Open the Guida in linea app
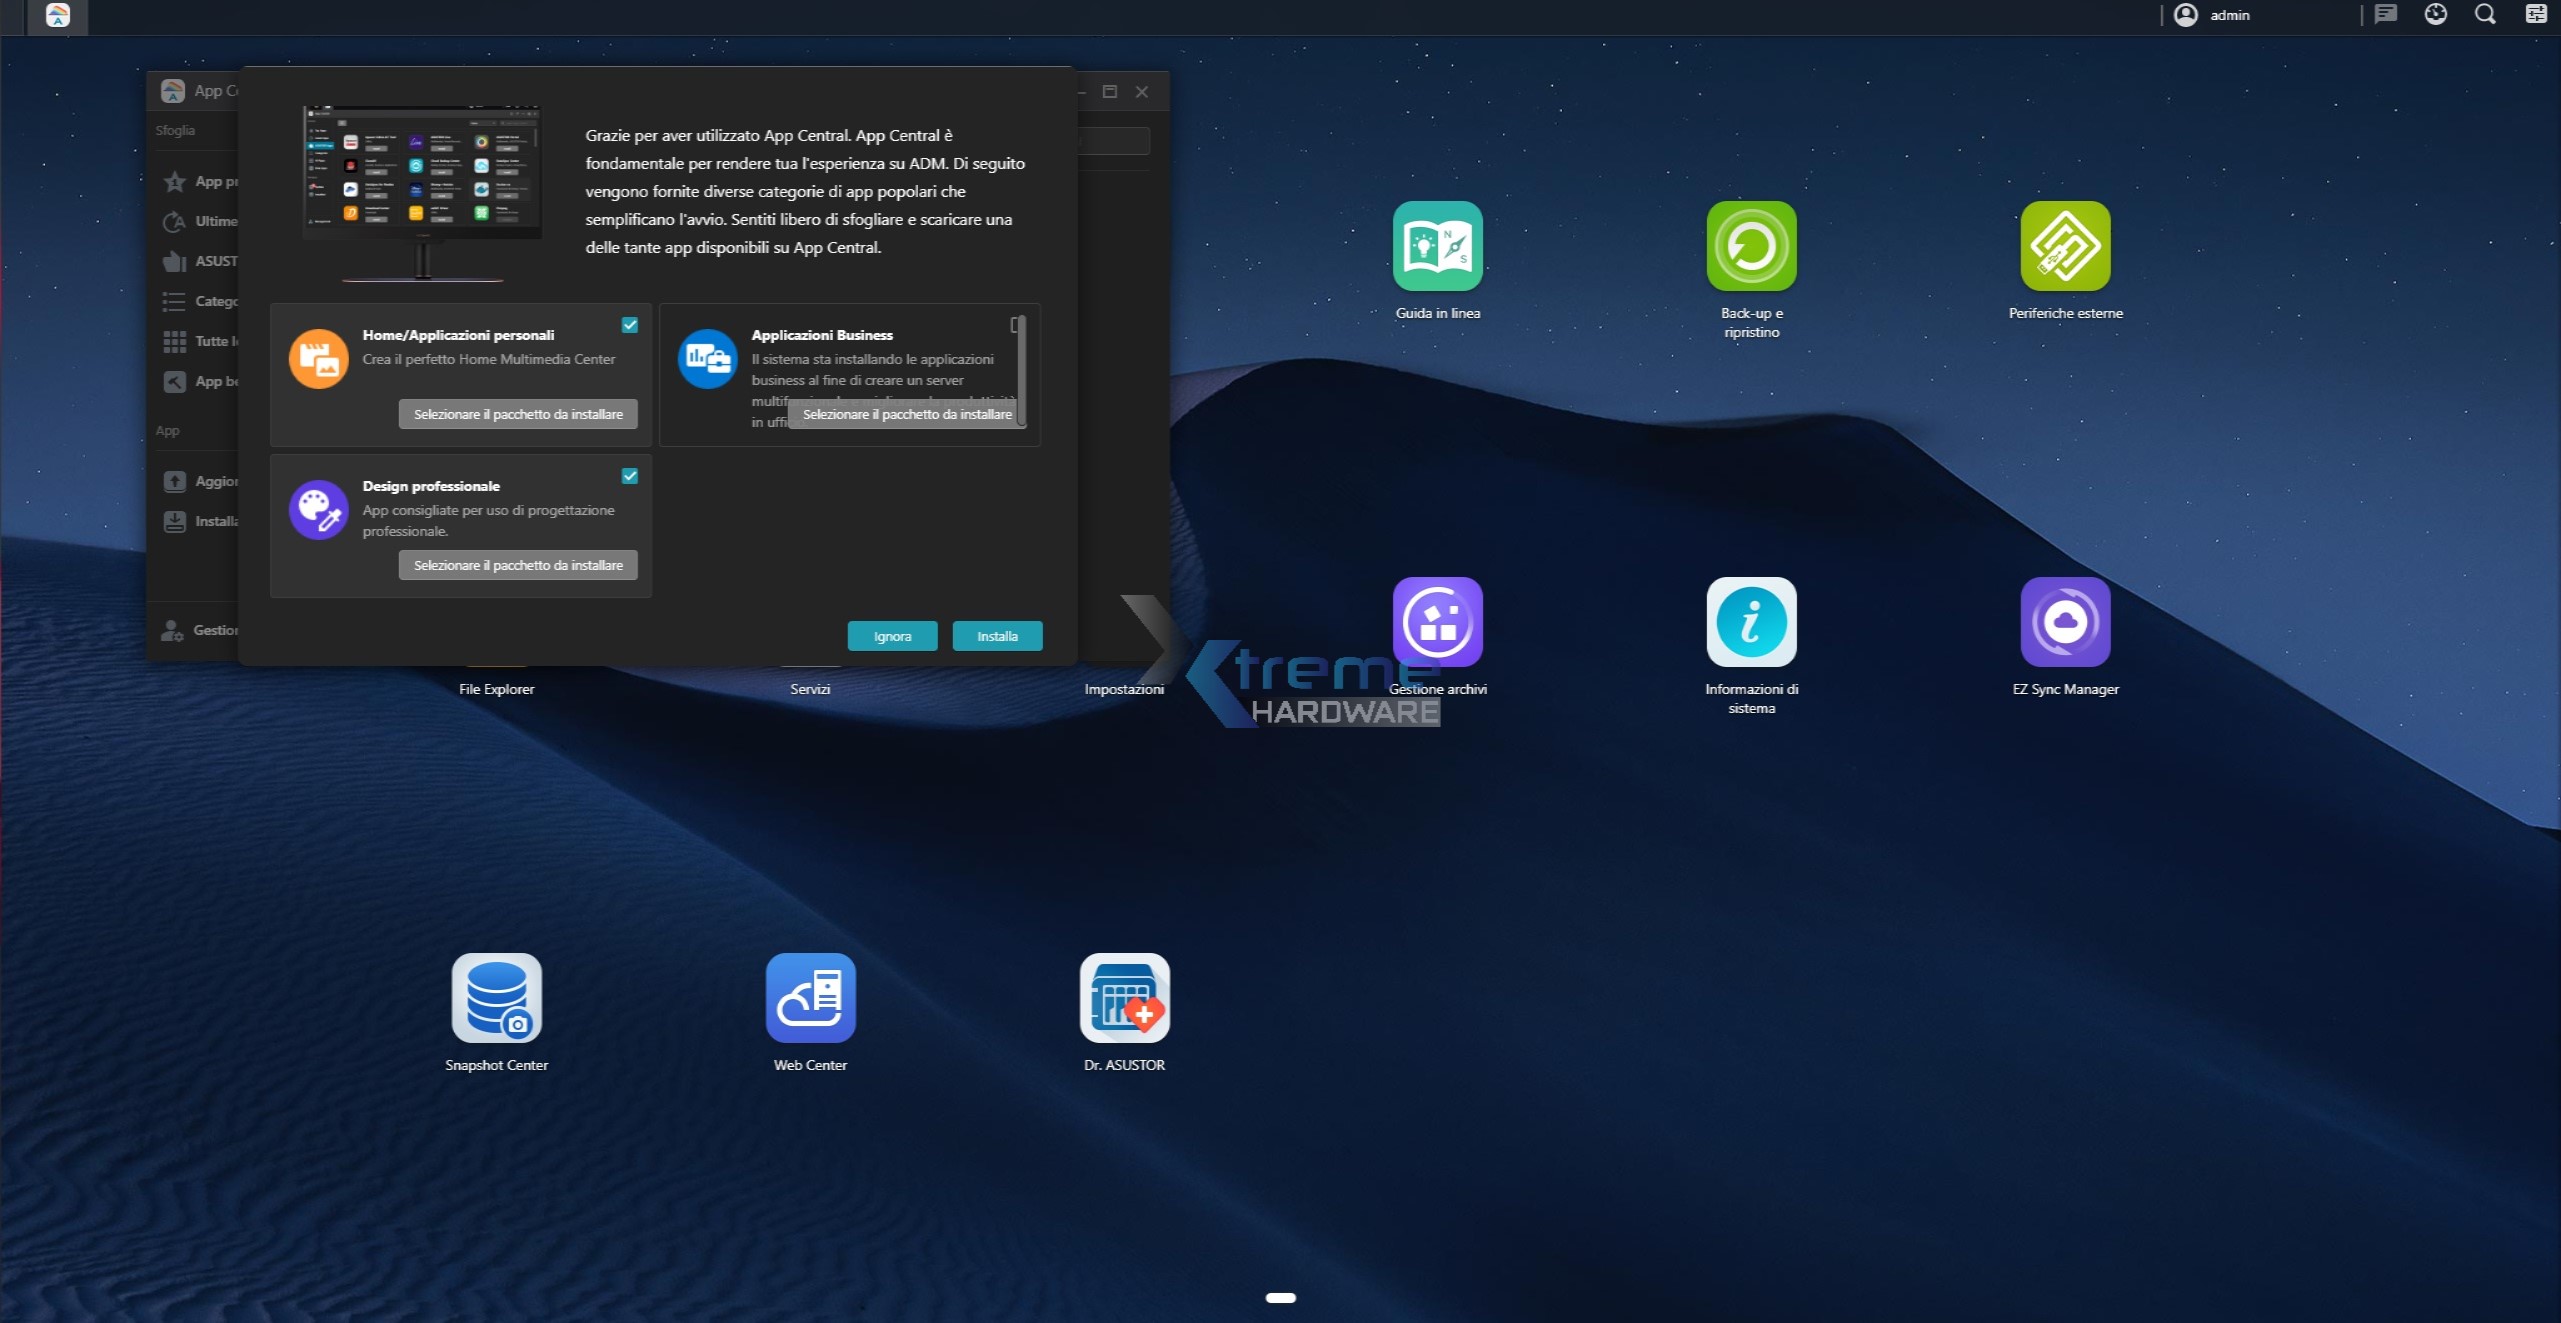Viewport: 2561px width, 1323px height. point(1437,246)
